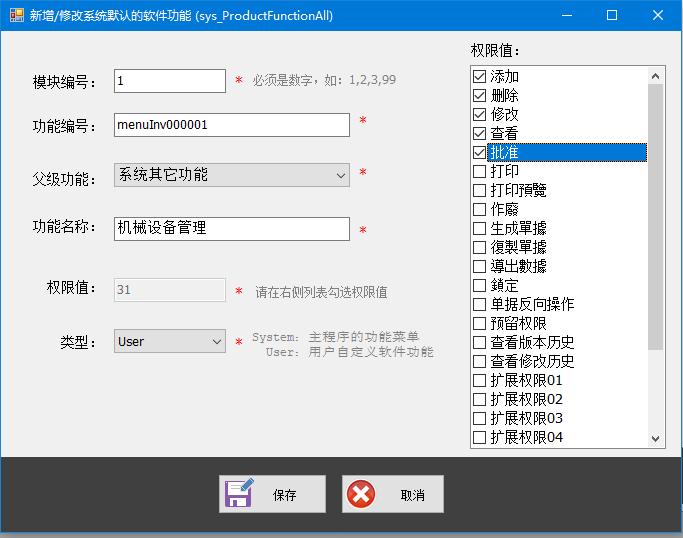Select the 功能名称 text field
The width and height of the screenshot is (683, 538).
(232, 229)
